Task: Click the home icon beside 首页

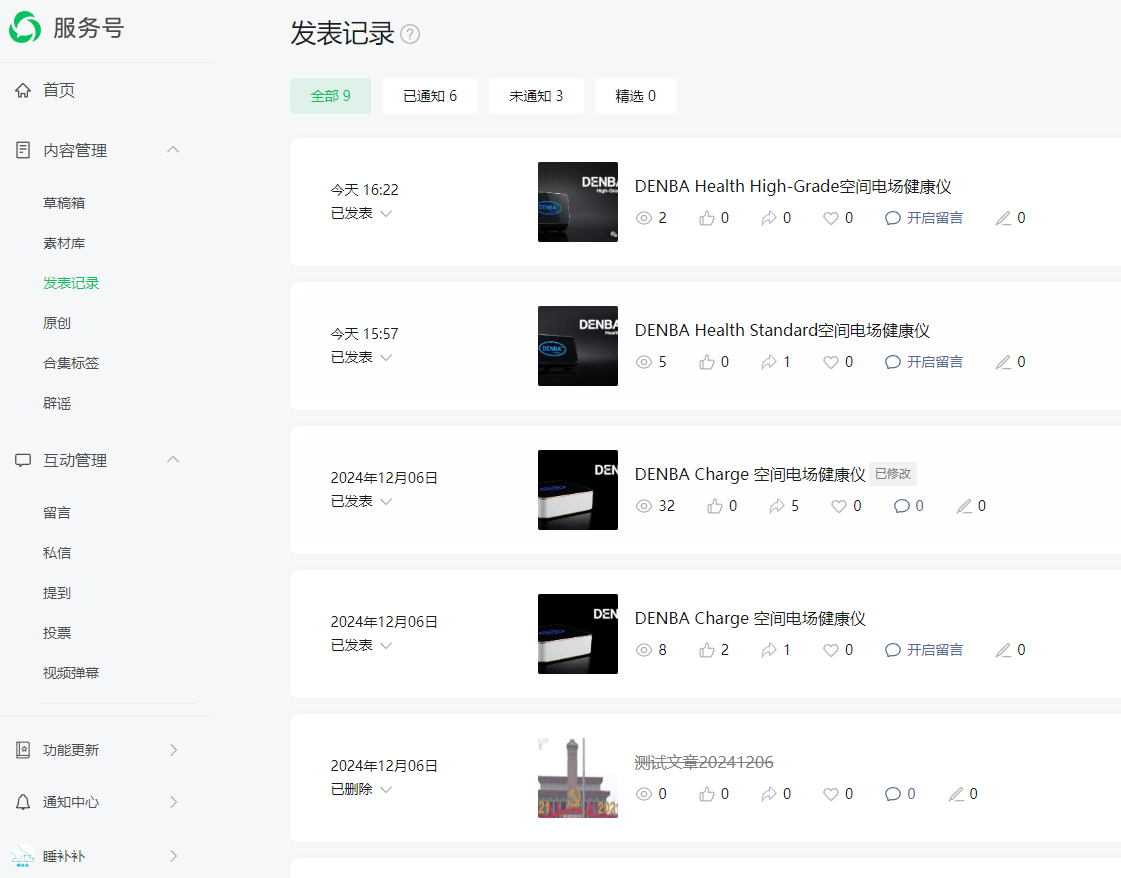Action: tap(23, 90)
